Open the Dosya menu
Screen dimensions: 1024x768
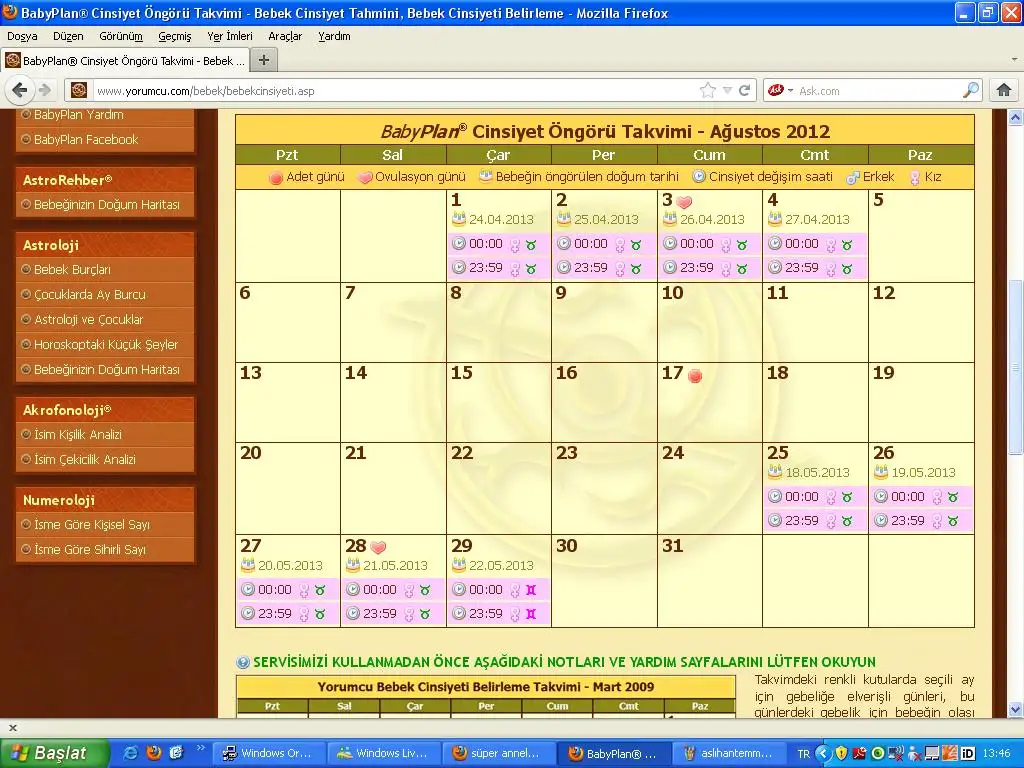point(22,36)
